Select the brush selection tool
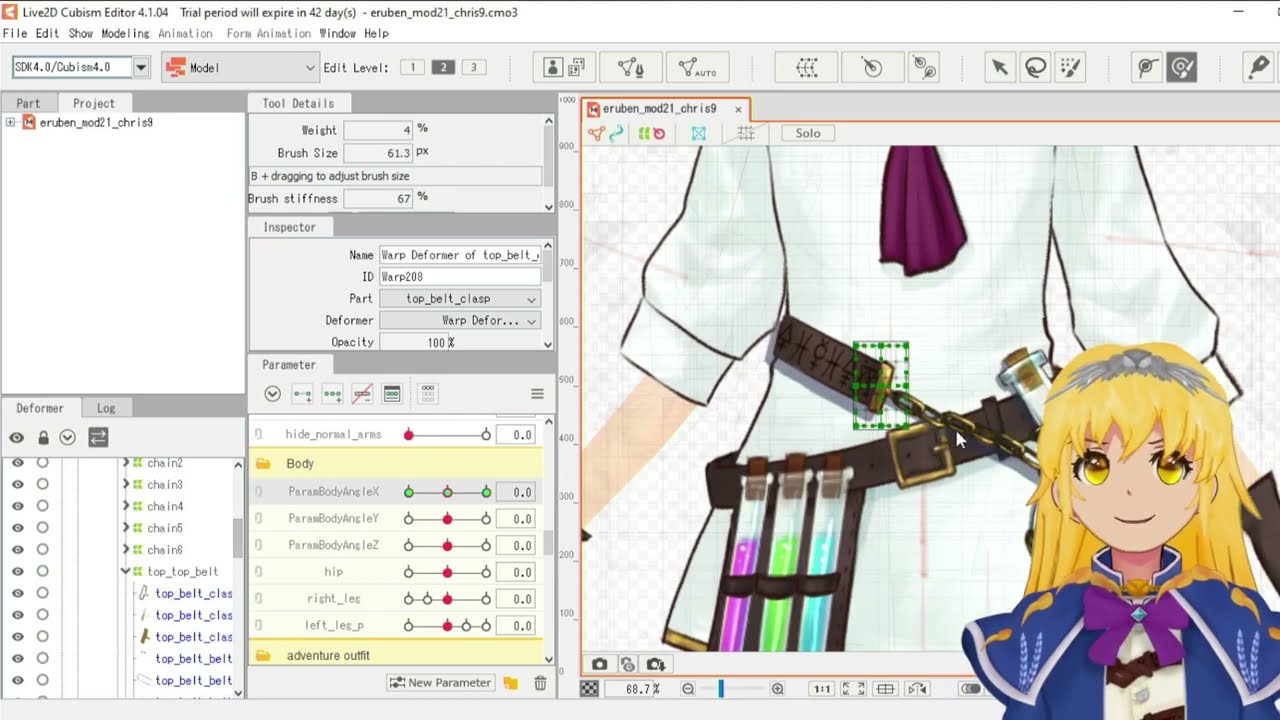 (1070, 67)
